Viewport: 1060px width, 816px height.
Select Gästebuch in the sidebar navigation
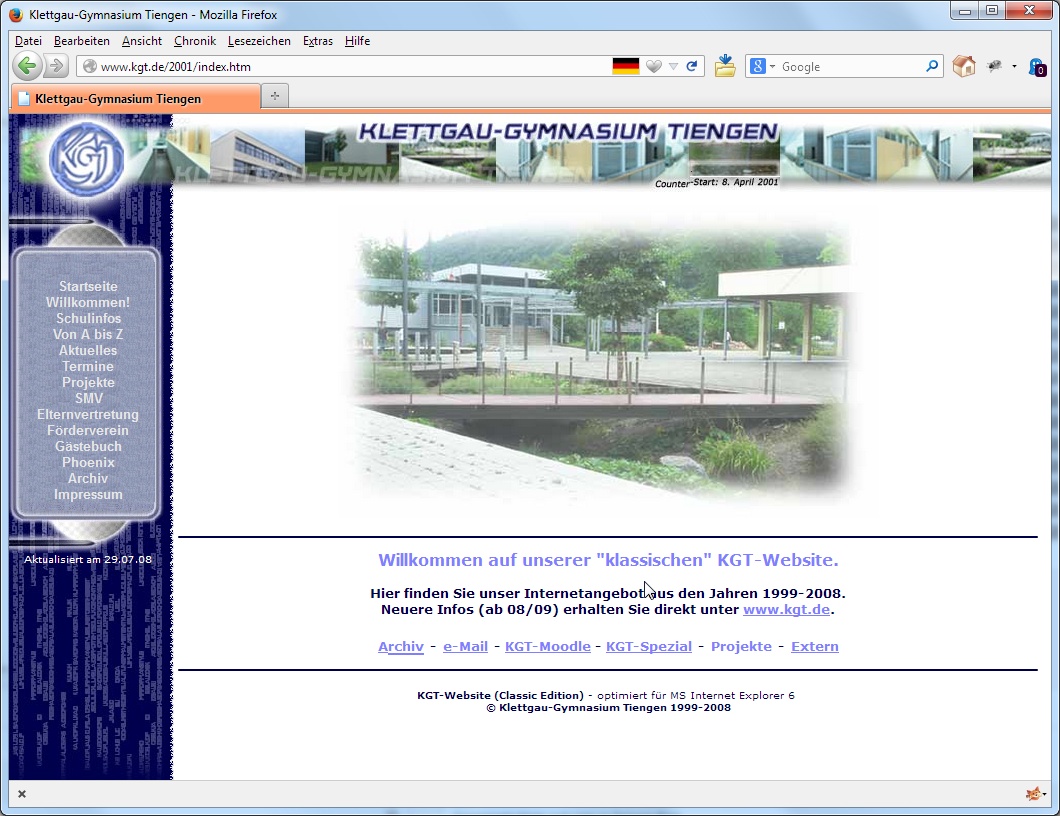88,446
